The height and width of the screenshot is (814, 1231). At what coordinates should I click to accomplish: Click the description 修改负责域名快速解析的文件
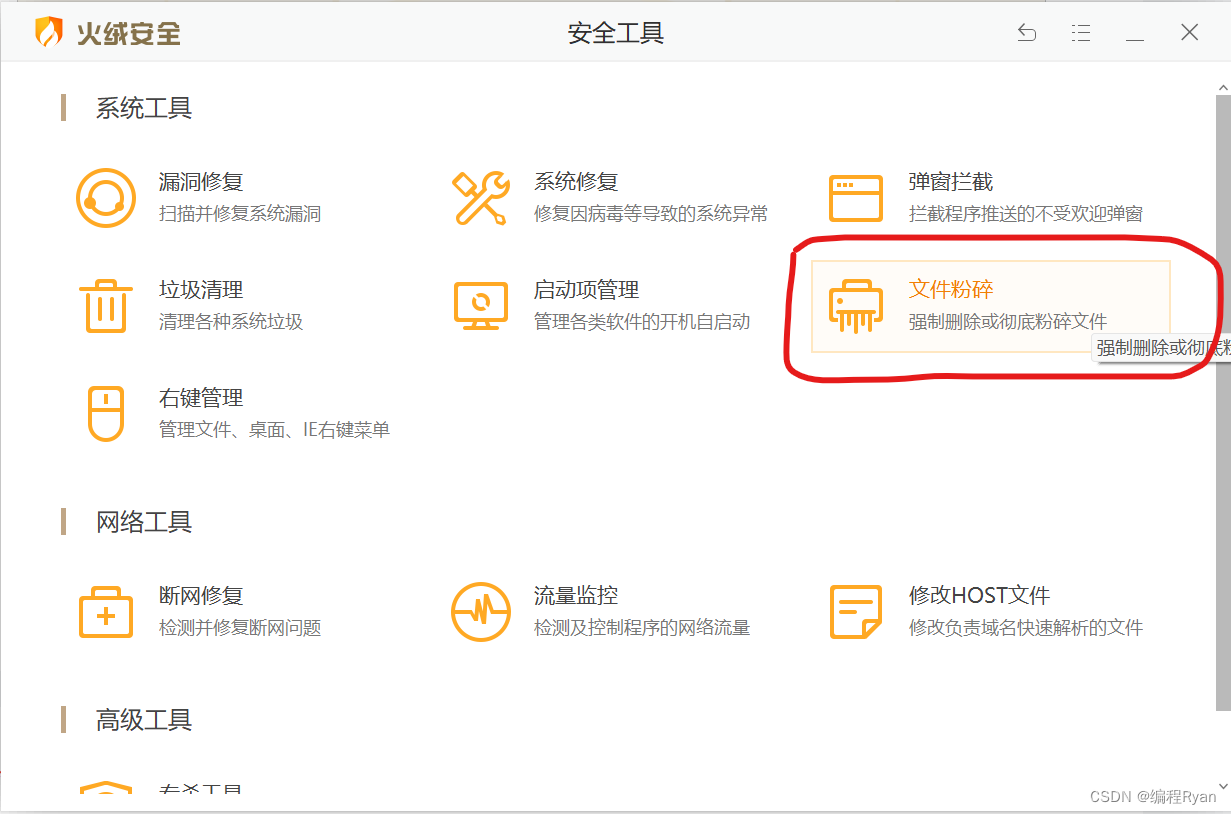1026,628
